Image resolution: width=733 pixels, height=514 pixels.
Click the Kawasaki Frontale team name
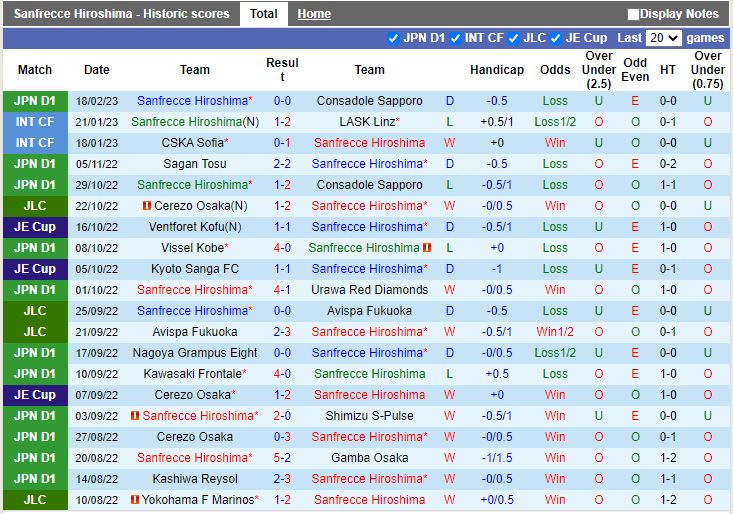click(x=194, y=374)
